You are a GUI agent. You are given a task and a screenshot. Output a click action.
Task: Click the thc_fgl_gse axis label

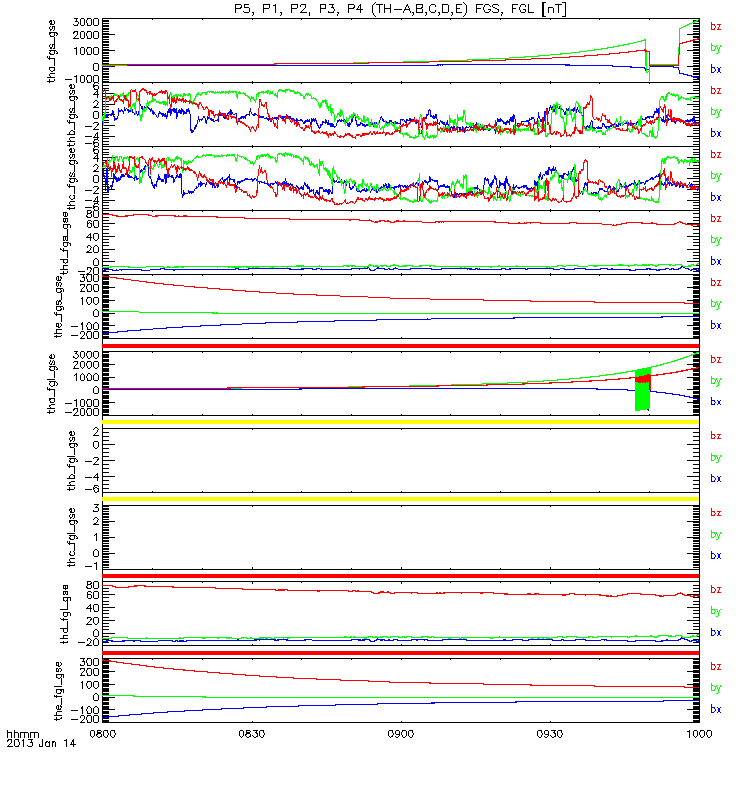point(71,537)
